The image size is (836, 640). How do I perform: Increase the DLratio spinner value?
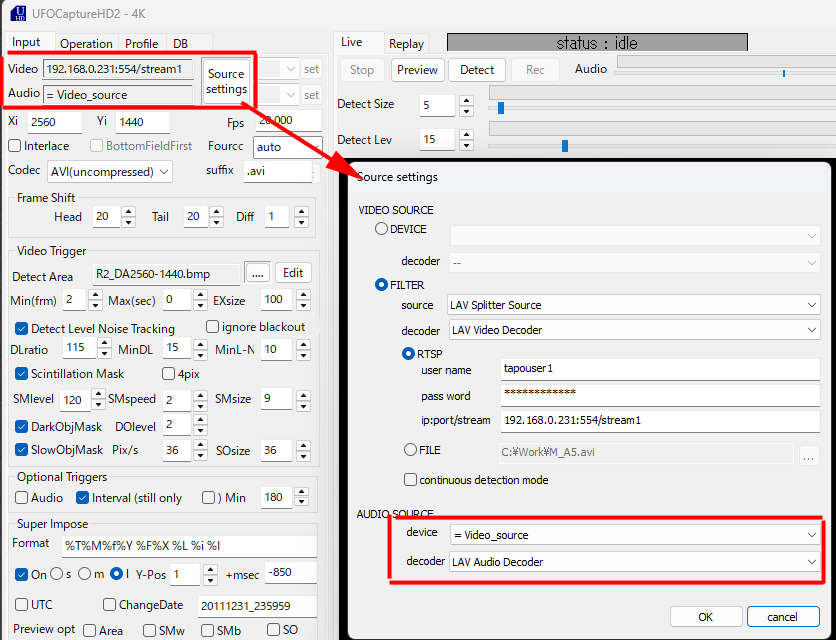coord(102,343)
